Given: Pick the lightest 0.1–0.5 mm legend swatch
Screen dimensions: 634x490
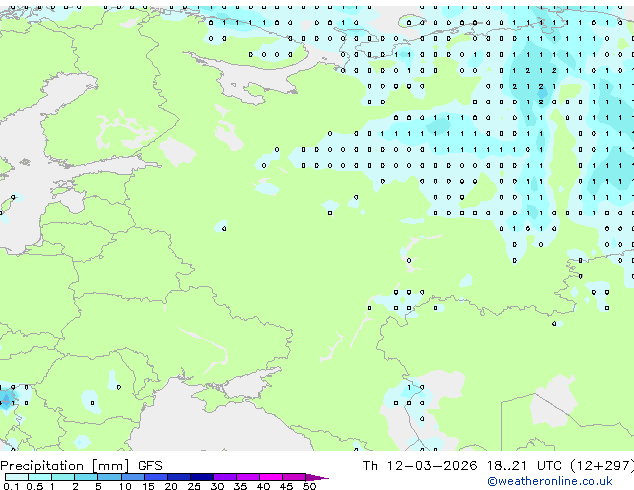Looking at the screenshot, I should pos(17,477).
